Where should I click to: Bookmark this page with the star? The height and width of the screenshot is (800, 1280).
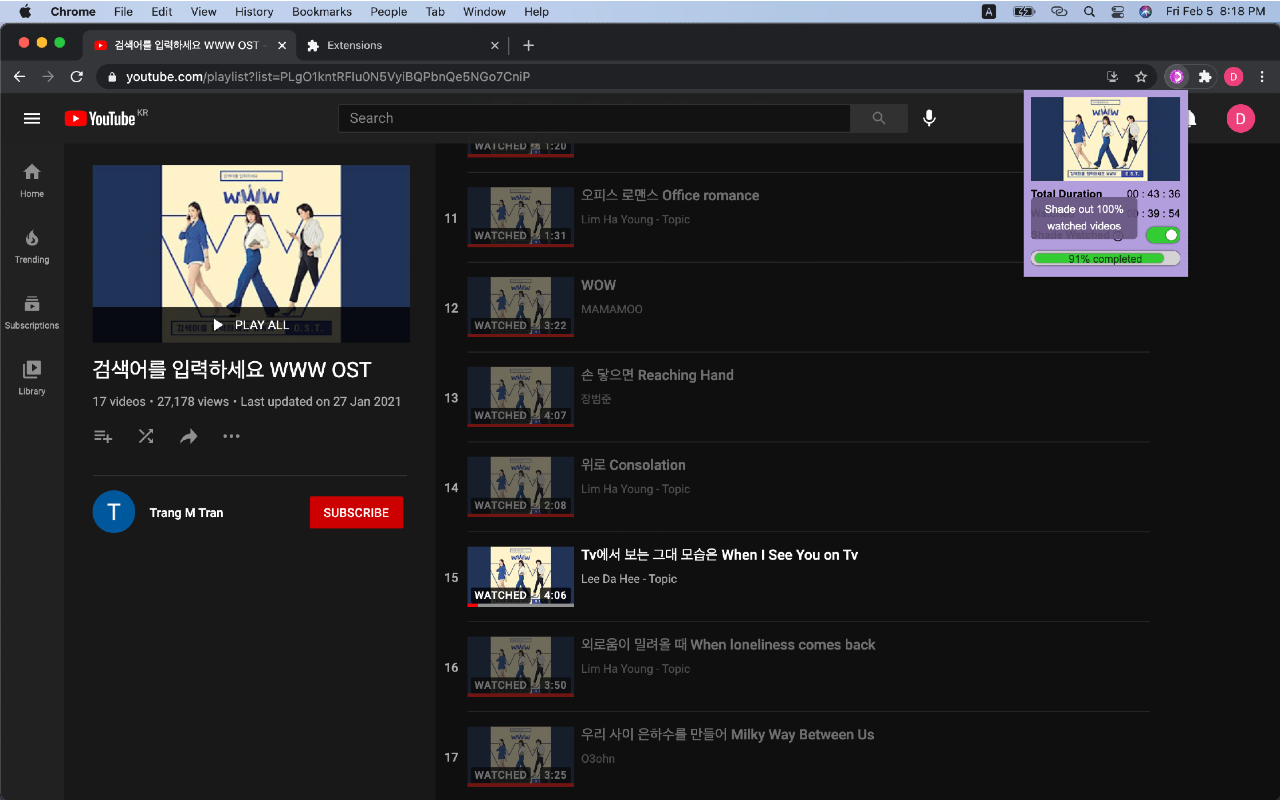coord(1141,76)
